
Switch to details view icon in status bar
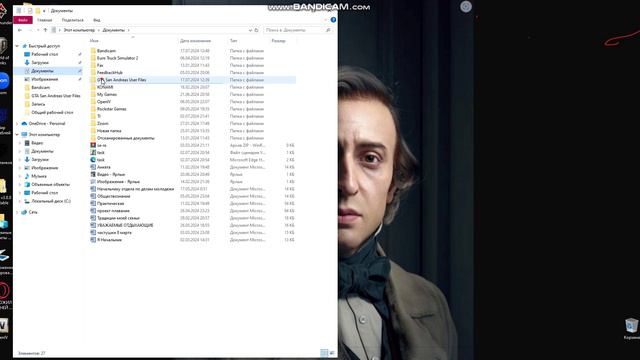(324, 353)
